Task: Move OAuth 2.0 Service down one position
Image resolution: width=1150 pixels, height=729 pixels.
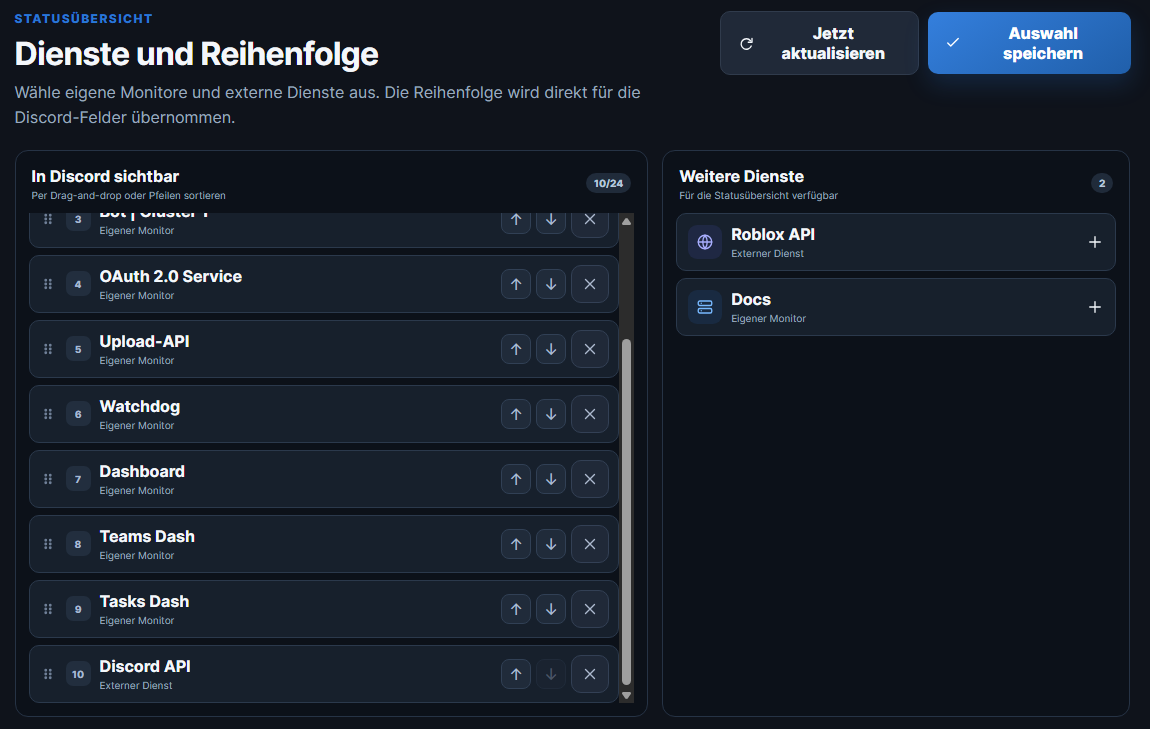Action: tap(551, 284)
